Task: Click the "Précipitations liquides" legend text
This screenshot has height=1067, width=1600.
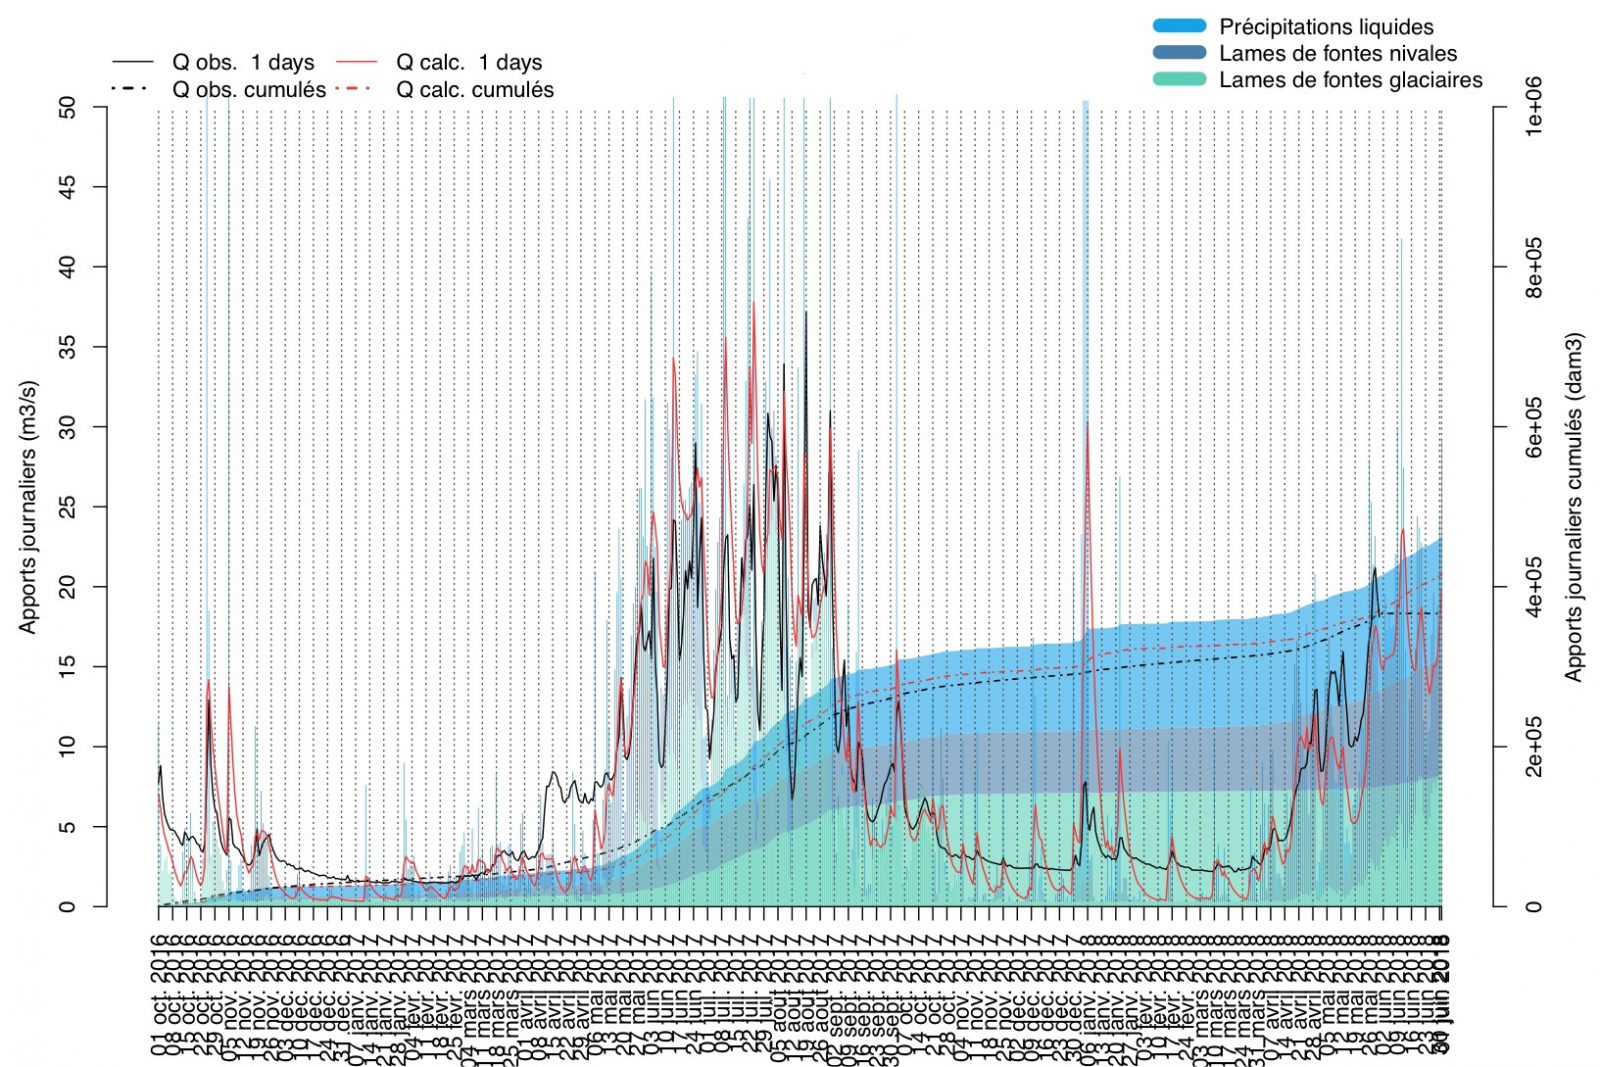Action: pos(1326,27)
